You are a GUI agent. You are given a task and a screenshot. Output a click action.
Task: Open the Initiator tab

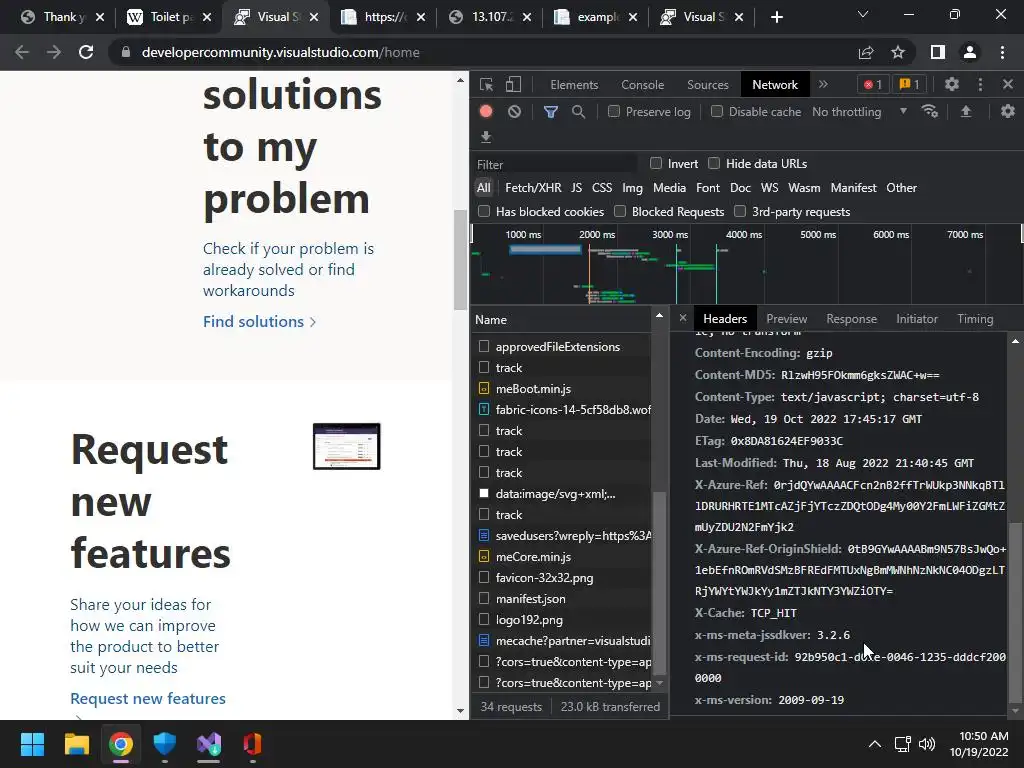tap(916, 319)
